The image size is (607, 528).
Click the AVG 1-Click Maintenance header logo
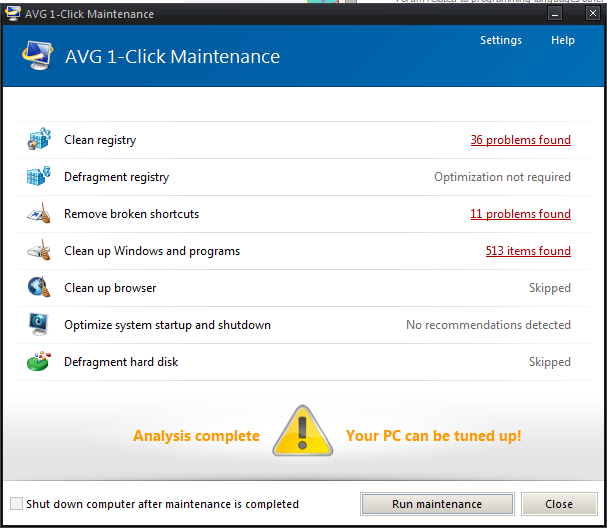[x=38, y=56]
